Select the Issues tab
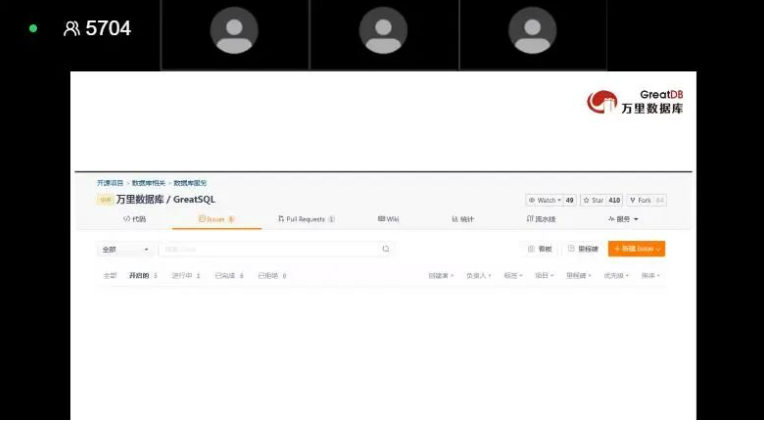Image resolution: width=764 pixels, height=424 pixels. [x=216, y=219]
